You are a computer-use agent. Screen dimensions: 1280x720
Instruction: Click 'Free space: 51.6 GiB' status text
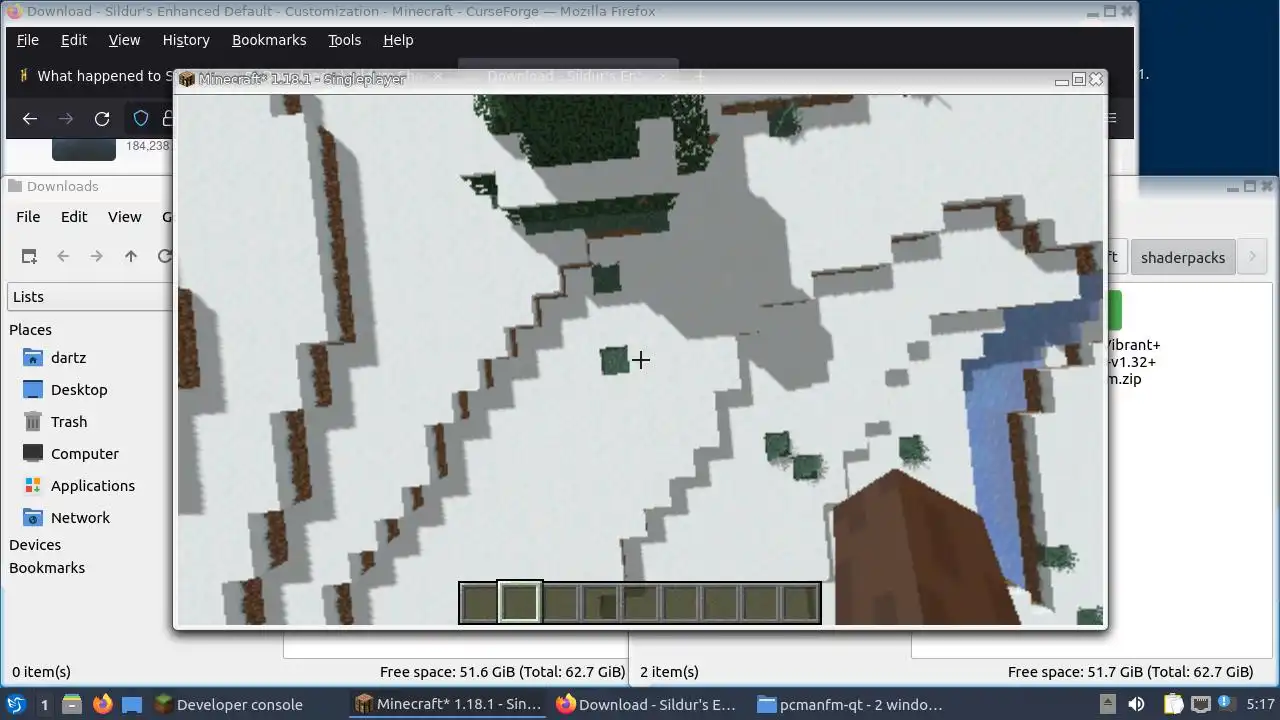coord(503,672)
